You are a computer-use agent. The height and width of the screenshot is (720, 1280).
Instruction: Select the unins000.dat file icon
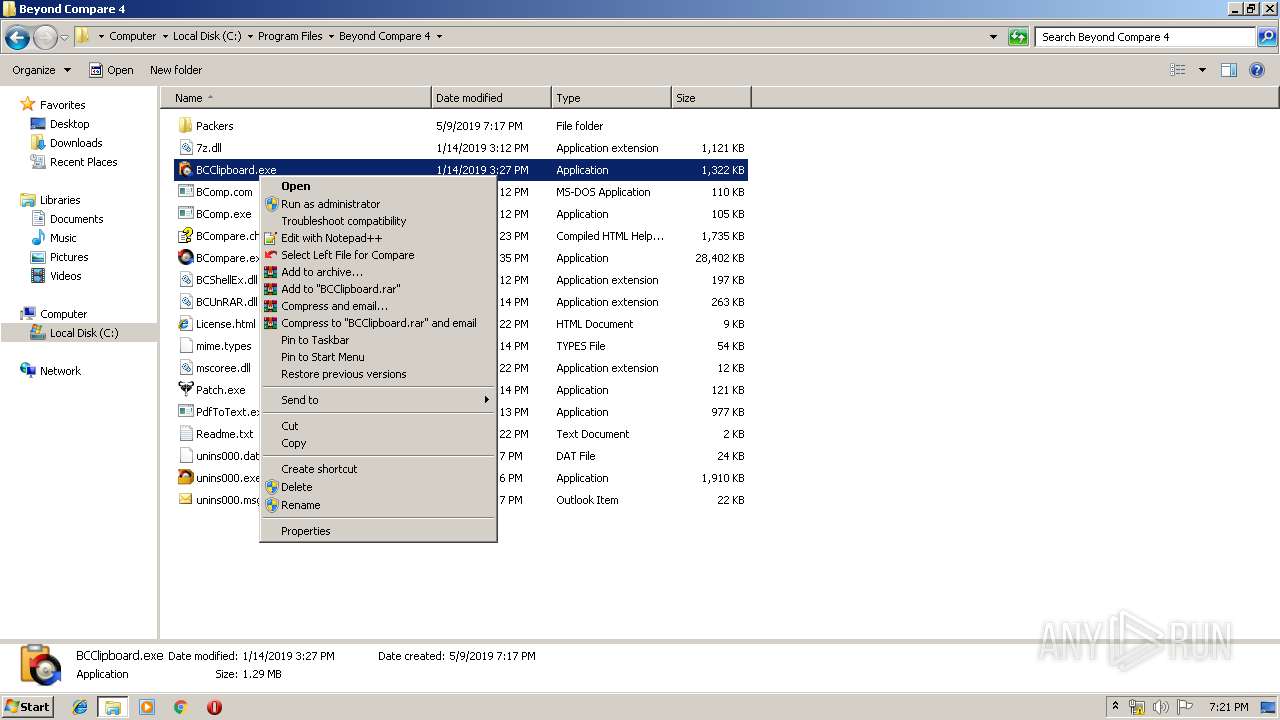pos(185,456)
